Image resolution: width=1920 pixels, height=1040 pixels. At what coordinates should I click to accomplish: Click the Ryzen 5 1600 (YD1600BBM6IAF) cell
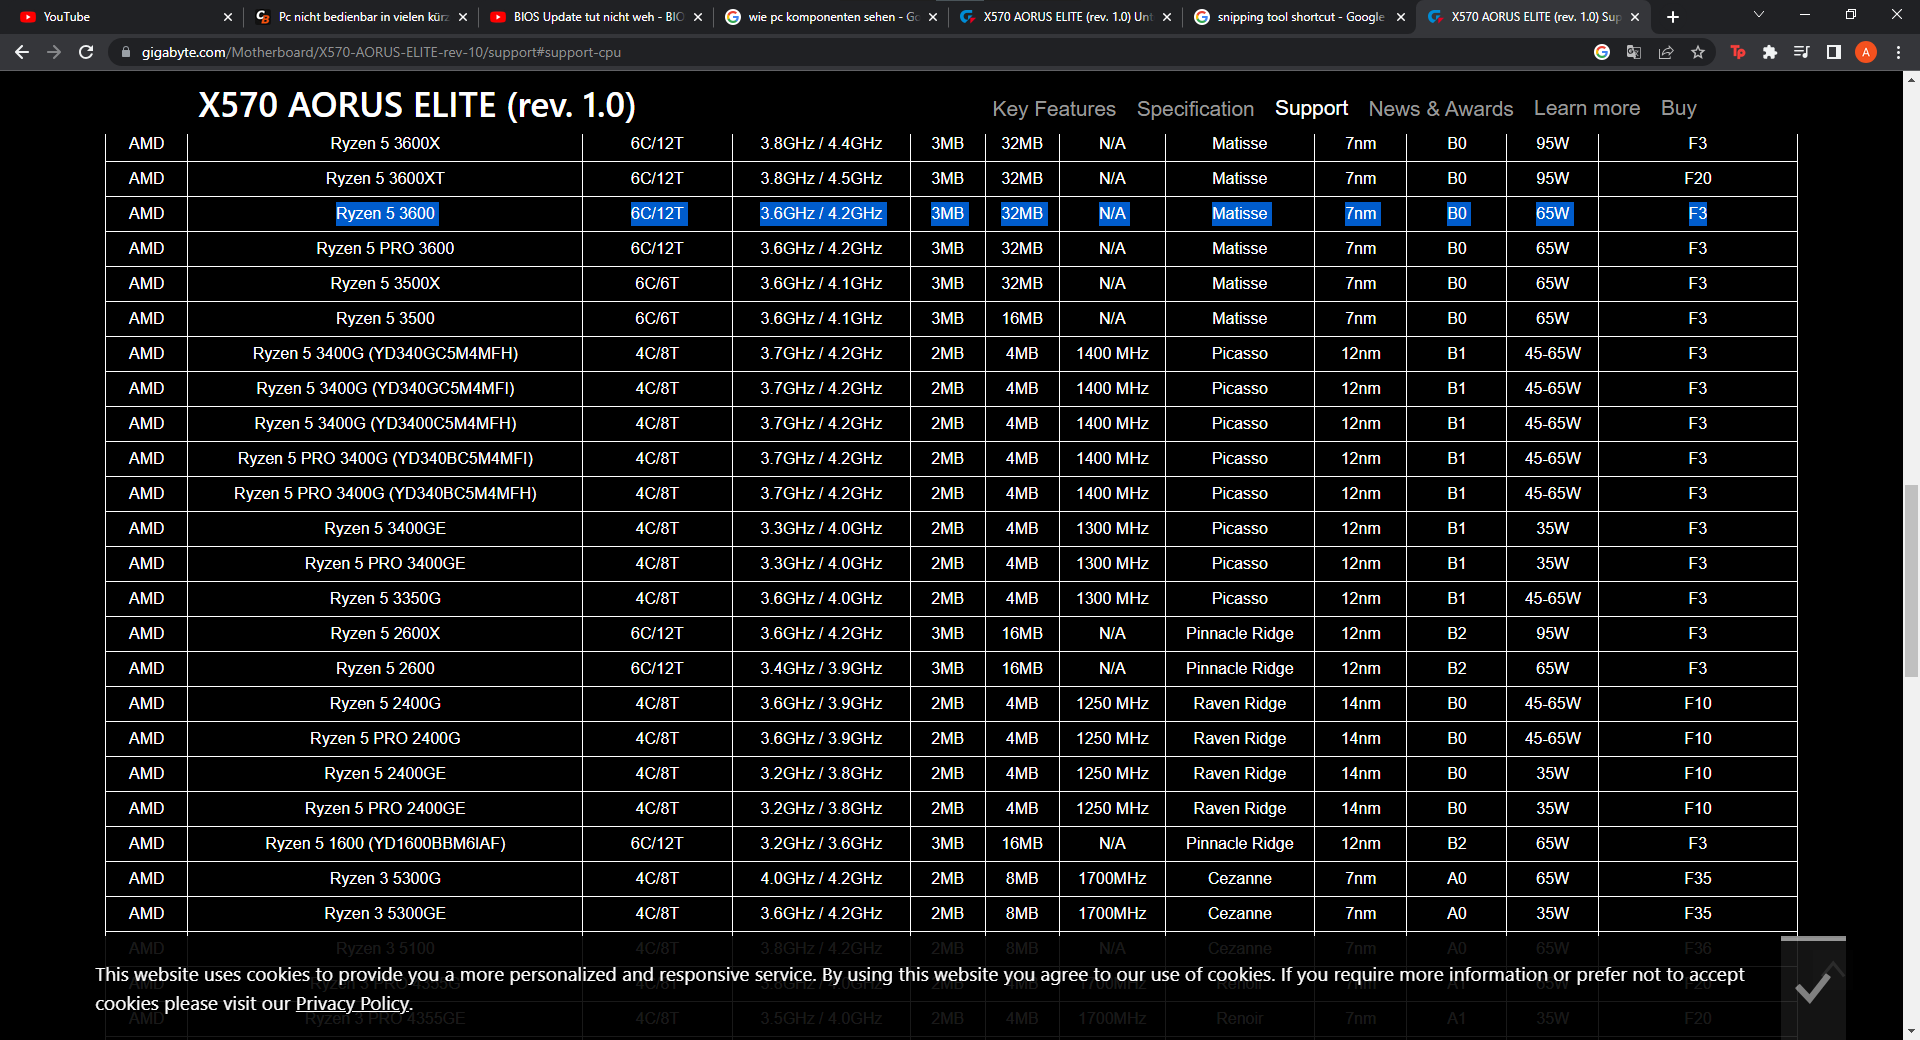click(x=385, y=843)
